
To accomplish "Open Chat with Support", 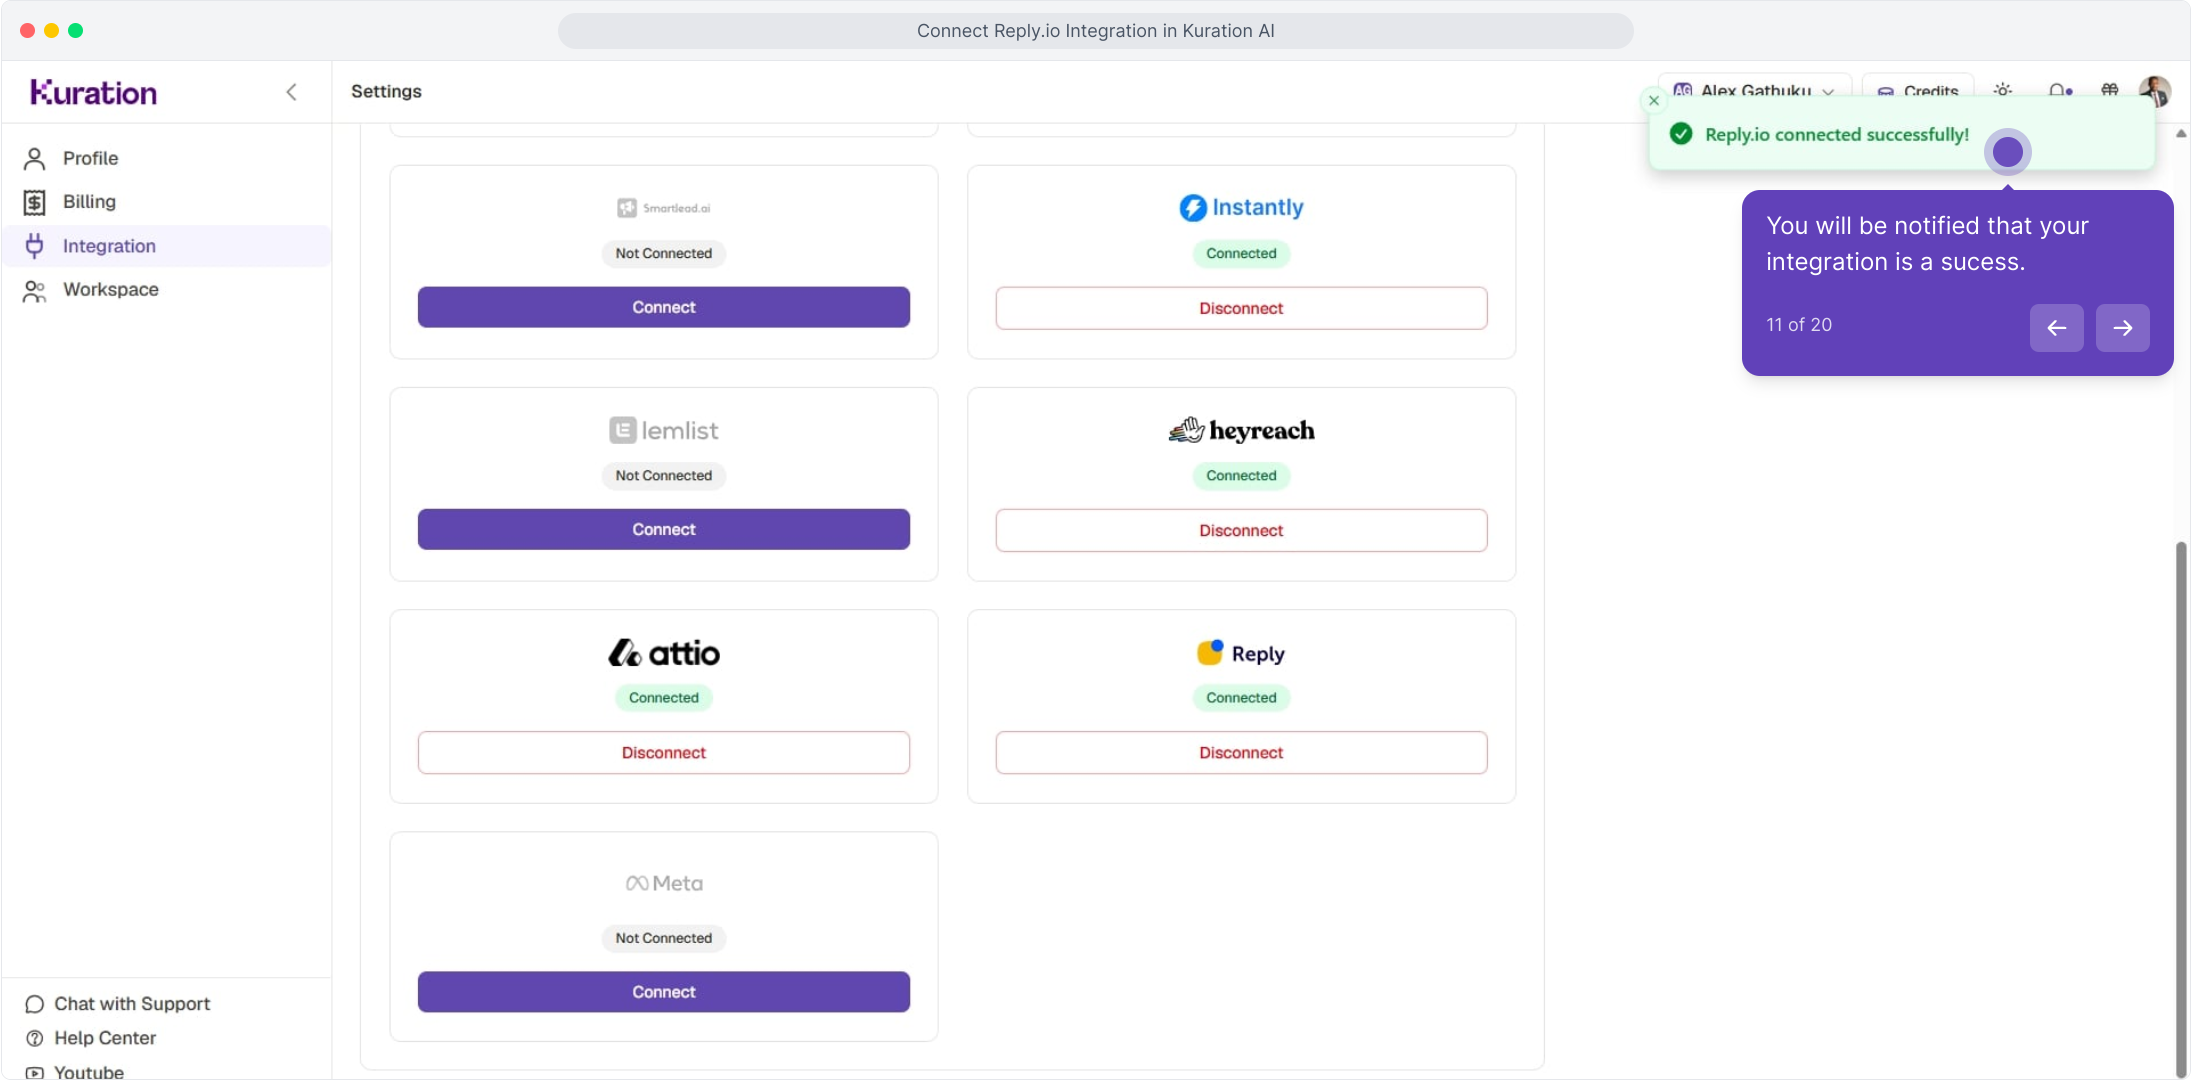I will click(x=118, y=1004).
